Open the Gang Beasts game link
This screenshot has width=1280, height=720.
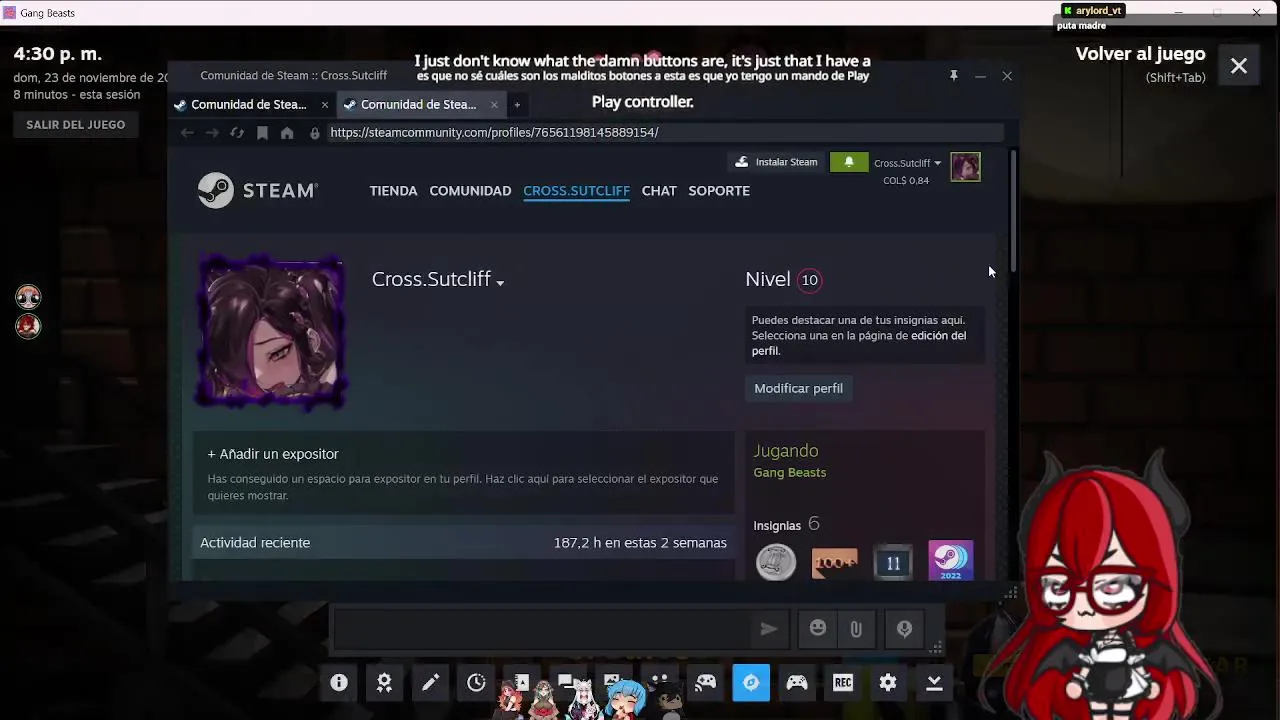click(x=789, y=472)
